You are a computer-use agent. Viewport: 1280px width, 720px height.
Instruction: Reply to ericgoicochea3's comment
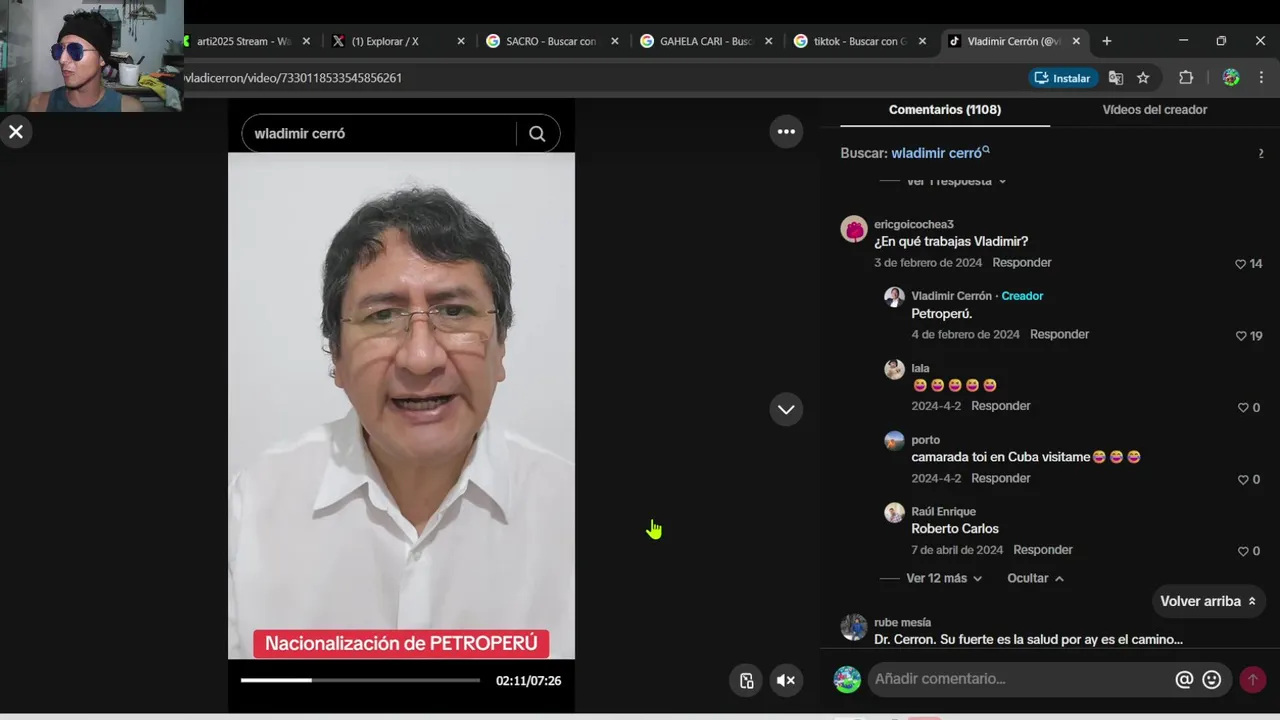pyautogui.click(x=1022, y=263)
